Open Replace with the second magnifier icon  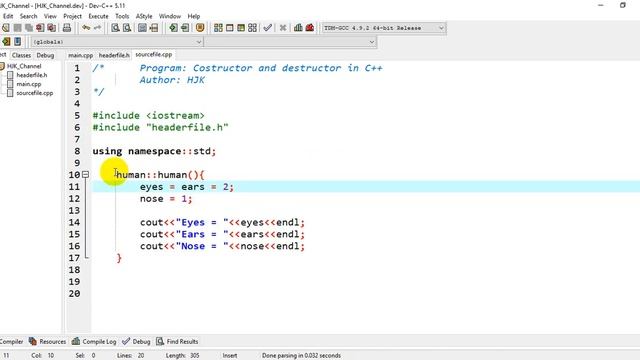pyautogui.click(x=127, y=28)
